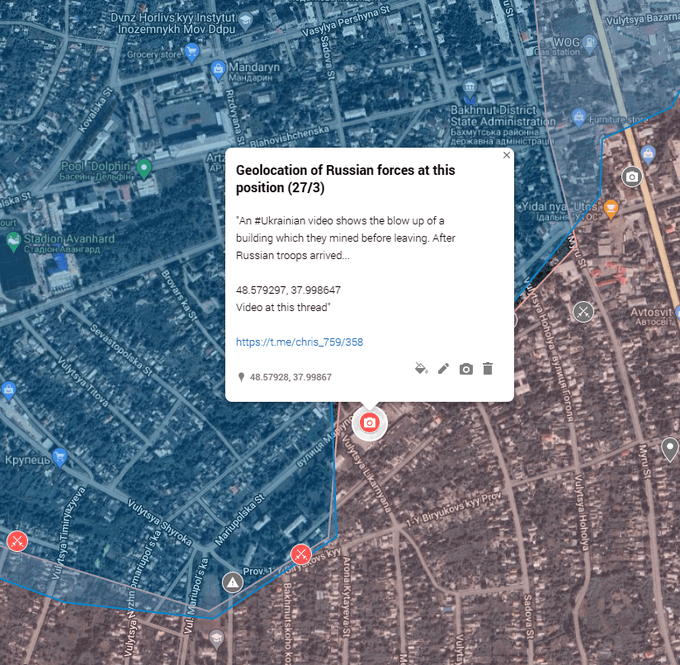Delete the feature with the trash icon

(488, 369)
